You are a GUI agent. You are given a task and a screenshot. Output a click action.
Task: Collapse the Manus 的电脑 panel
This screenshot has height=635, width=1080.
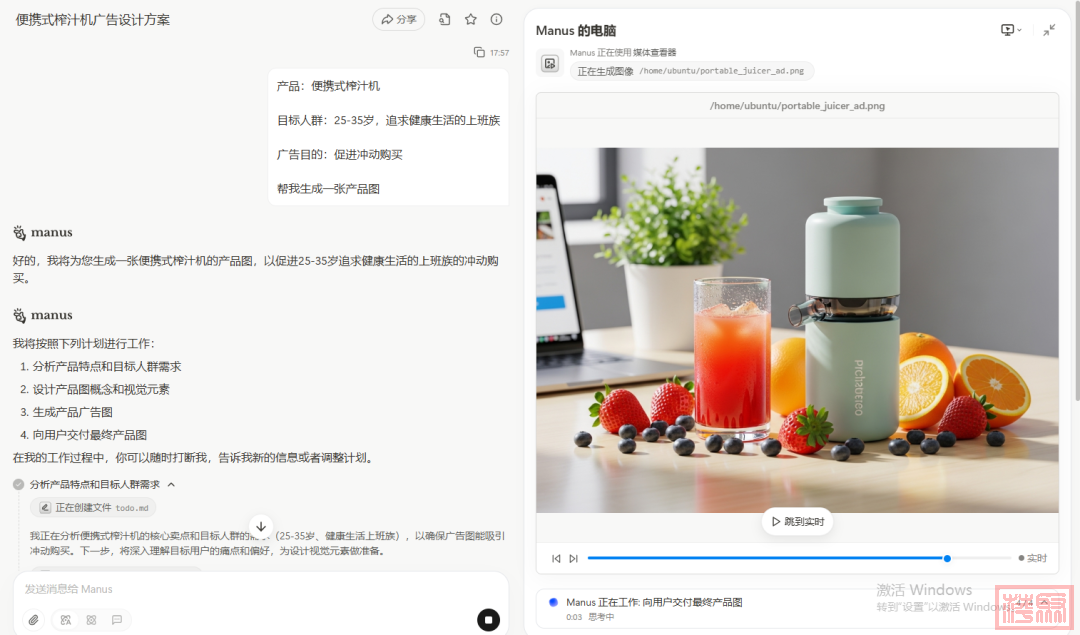click(1049, 30)
